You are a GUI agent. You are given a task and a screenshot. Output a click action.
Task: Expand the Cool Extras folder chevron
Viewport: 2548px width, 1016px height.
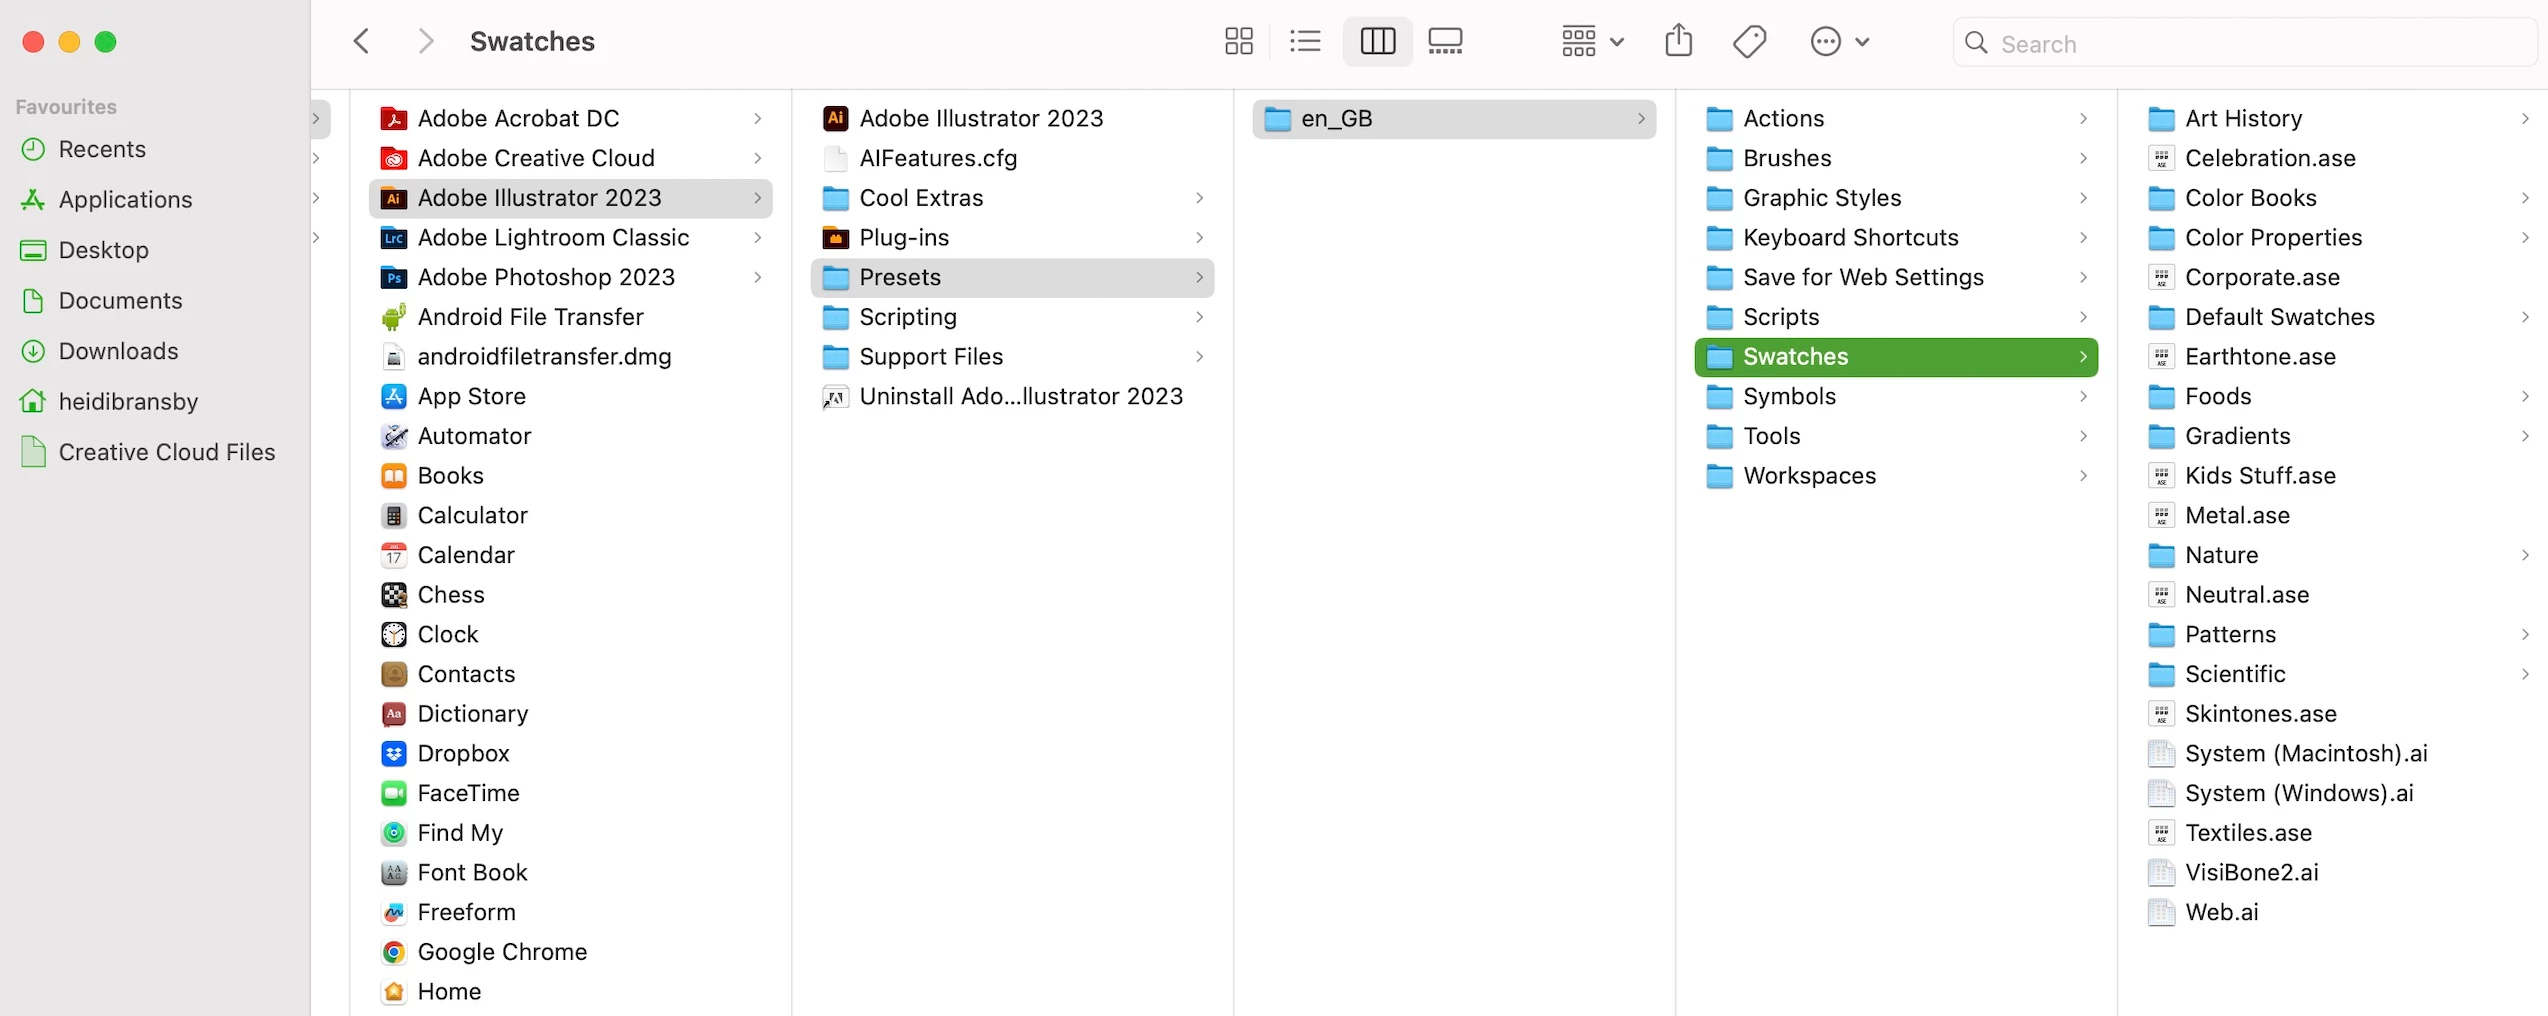click(1199, 198)
